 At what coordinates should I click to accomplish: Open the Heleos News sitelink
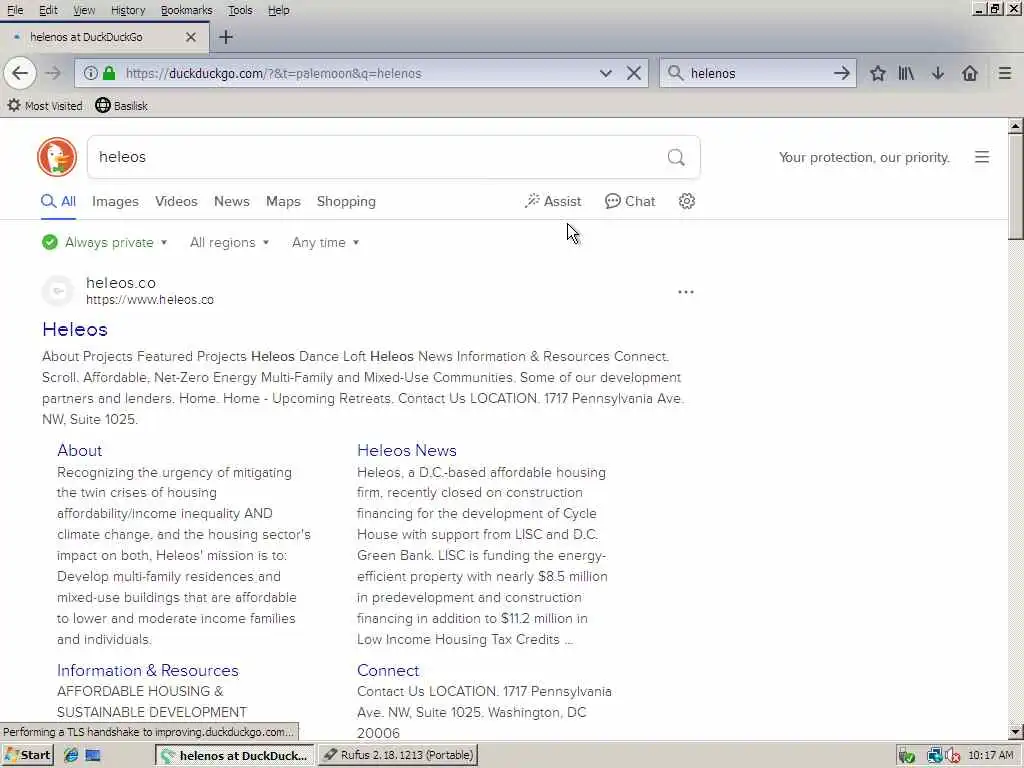click(406, 451)
